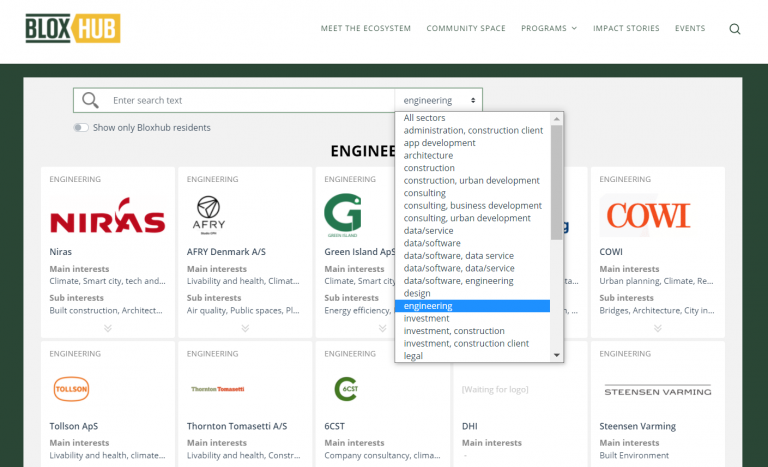
Task: Select the plain investment option
Action: click(x=472, y=319)
